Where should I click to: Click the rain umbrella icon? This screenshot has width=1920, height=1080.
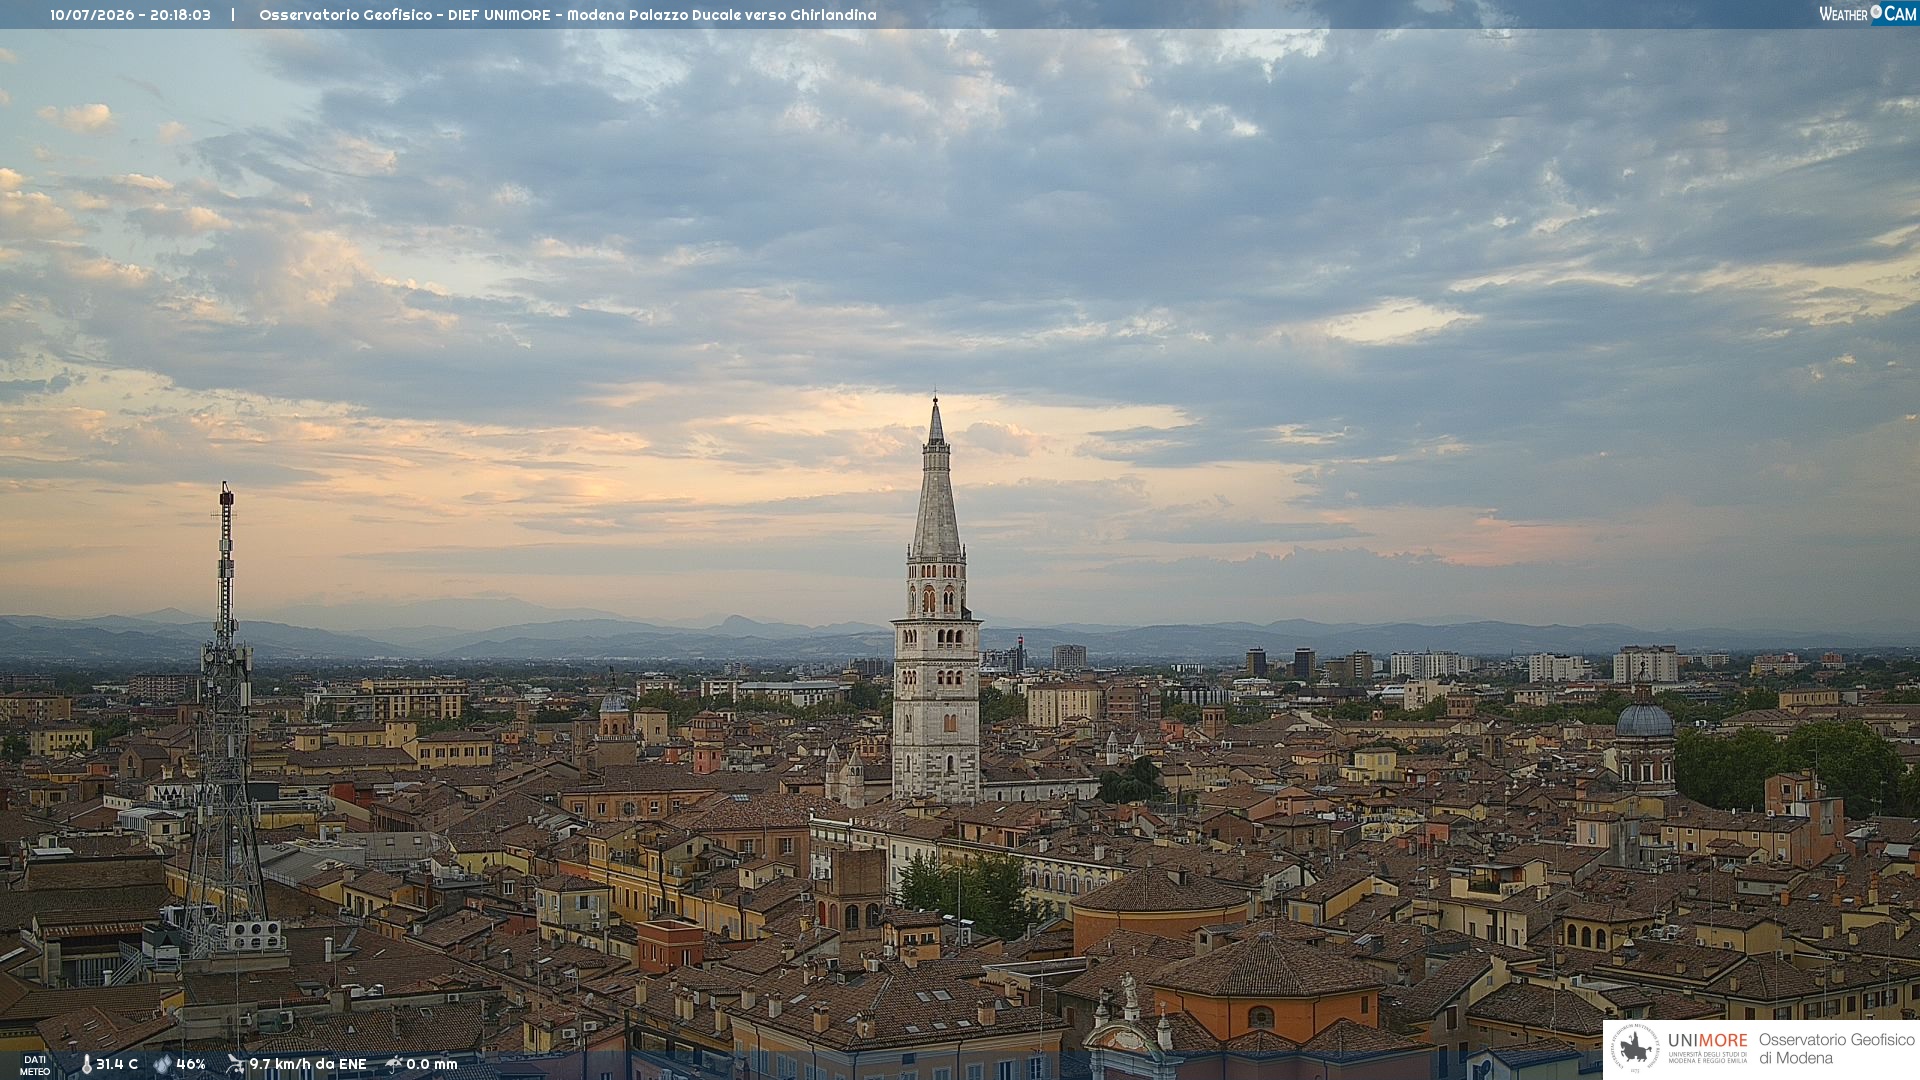tap(394, 1064)
